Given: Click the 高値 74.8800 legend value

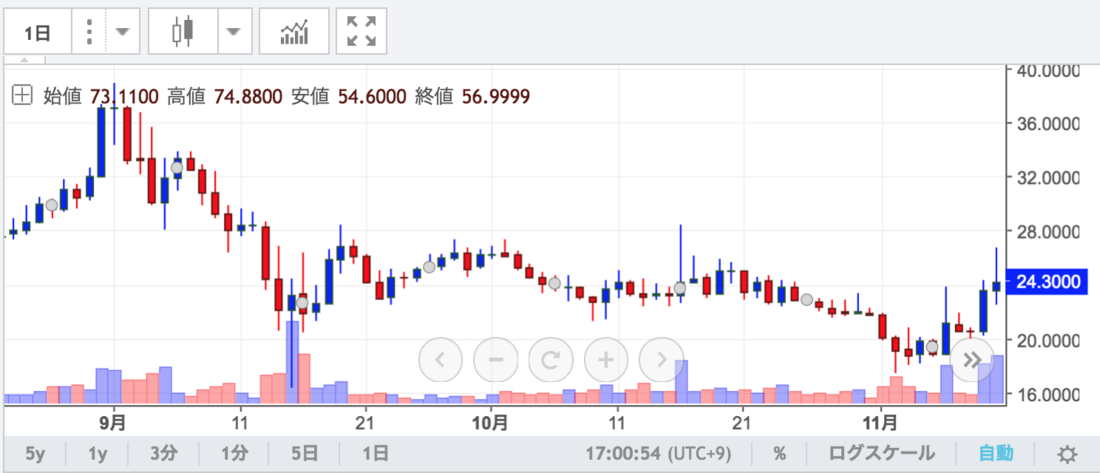Looking at the screenshot, I should click(224, 96).
